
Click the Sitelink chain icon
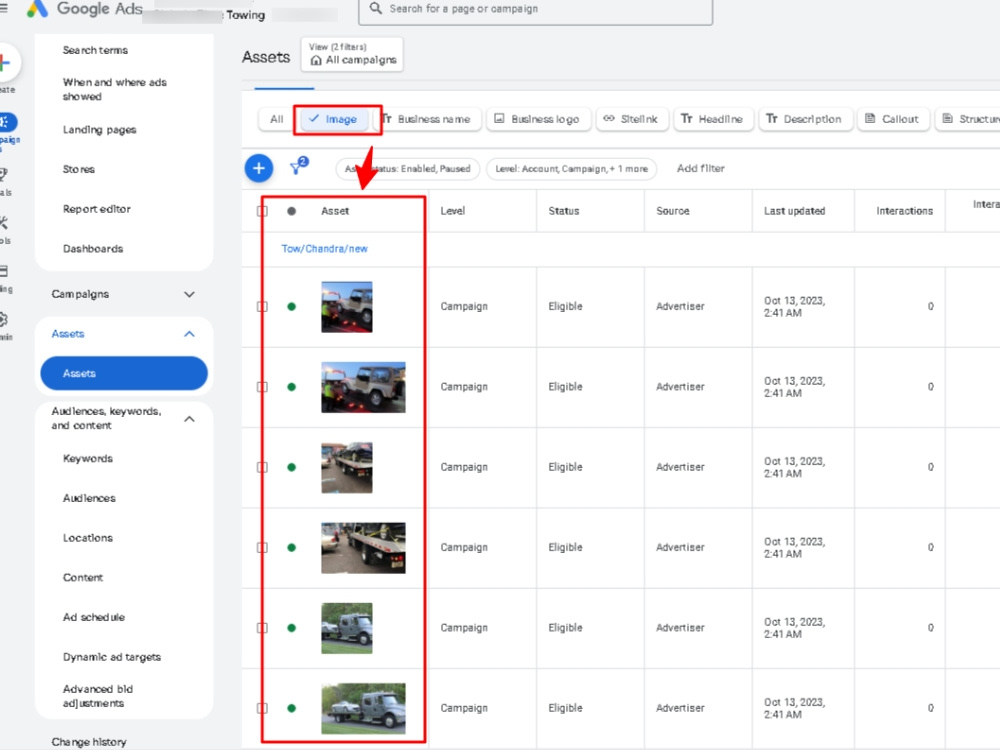click(x=609, y=119)
